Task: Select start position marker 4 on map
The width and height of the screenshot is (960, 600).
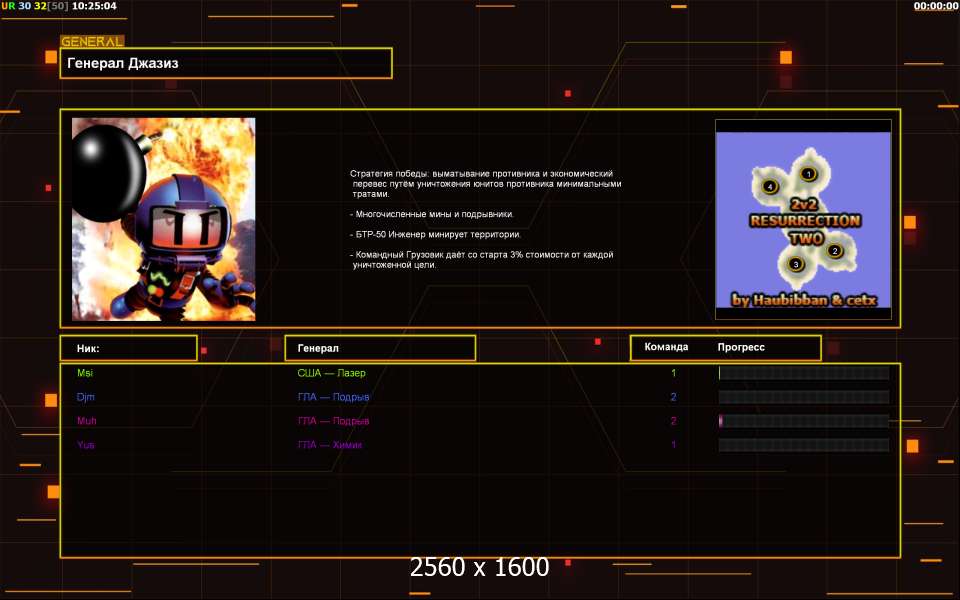Action: (770, 186)
